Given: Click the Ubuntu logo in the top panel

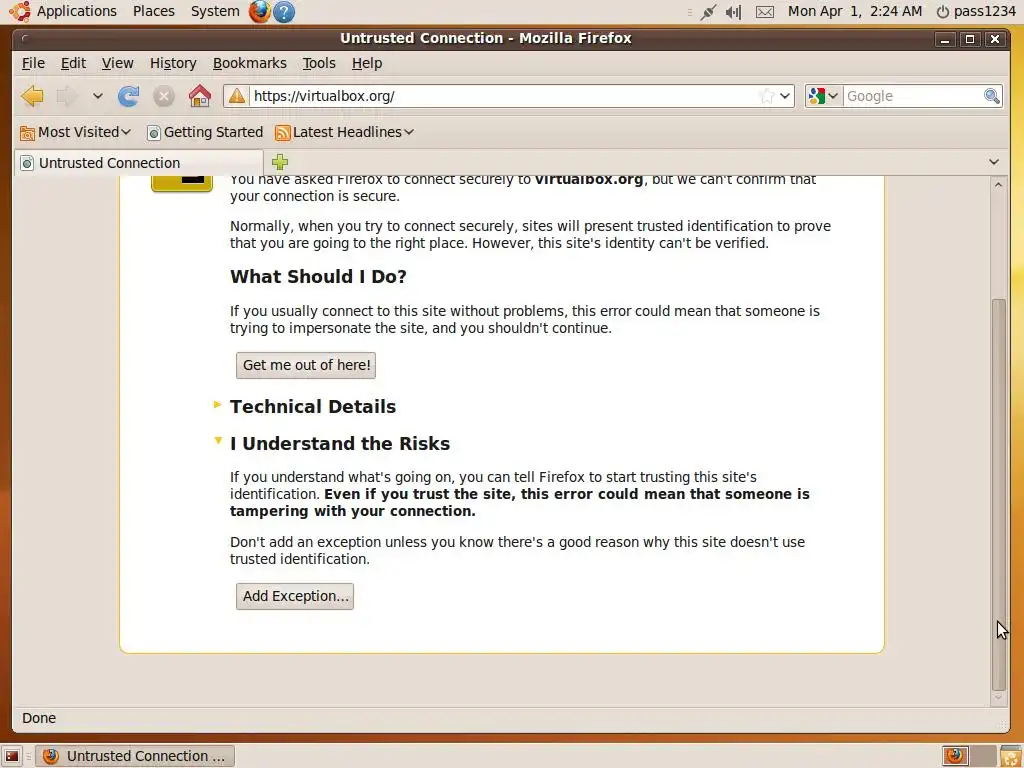Looking at the screenshot, I should pyautogui.click(x=20, y=11).
